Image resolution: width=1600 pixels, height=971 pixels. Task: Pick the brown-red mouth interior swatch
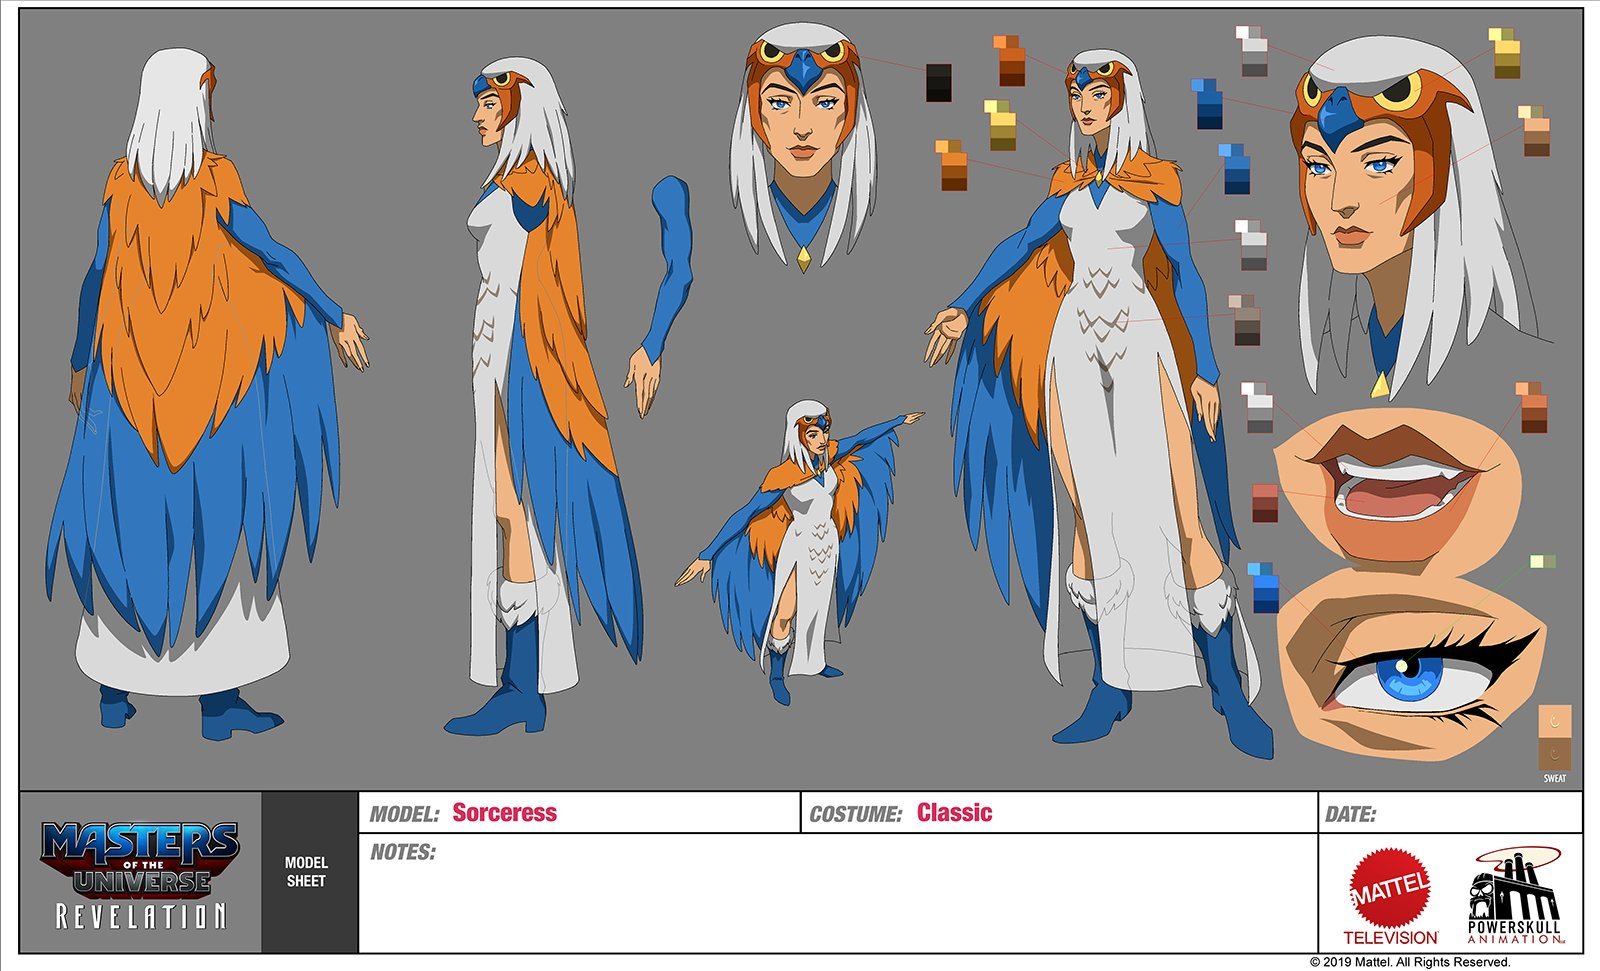pyautogui.click(x=1265, y=503)
